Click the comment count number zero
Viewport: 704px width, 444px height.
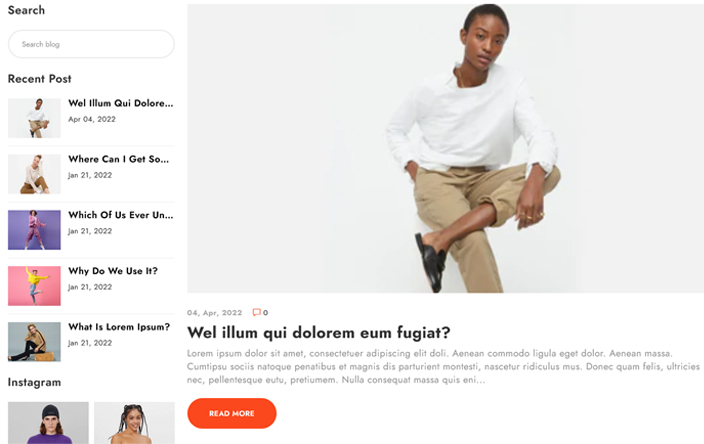pyautogui.click(x=265, y=313)
